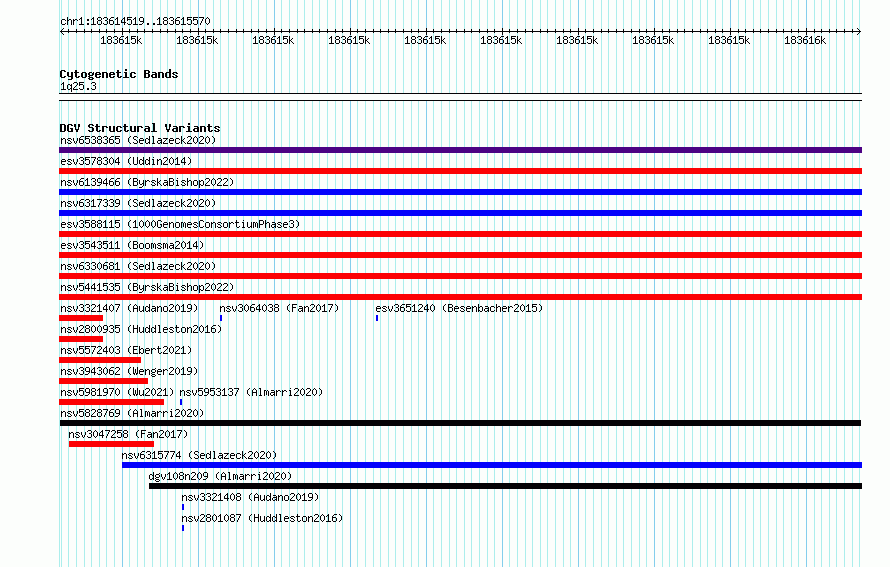
Task: Click small blue marker under nsv2801087
Action: point(183,528)
